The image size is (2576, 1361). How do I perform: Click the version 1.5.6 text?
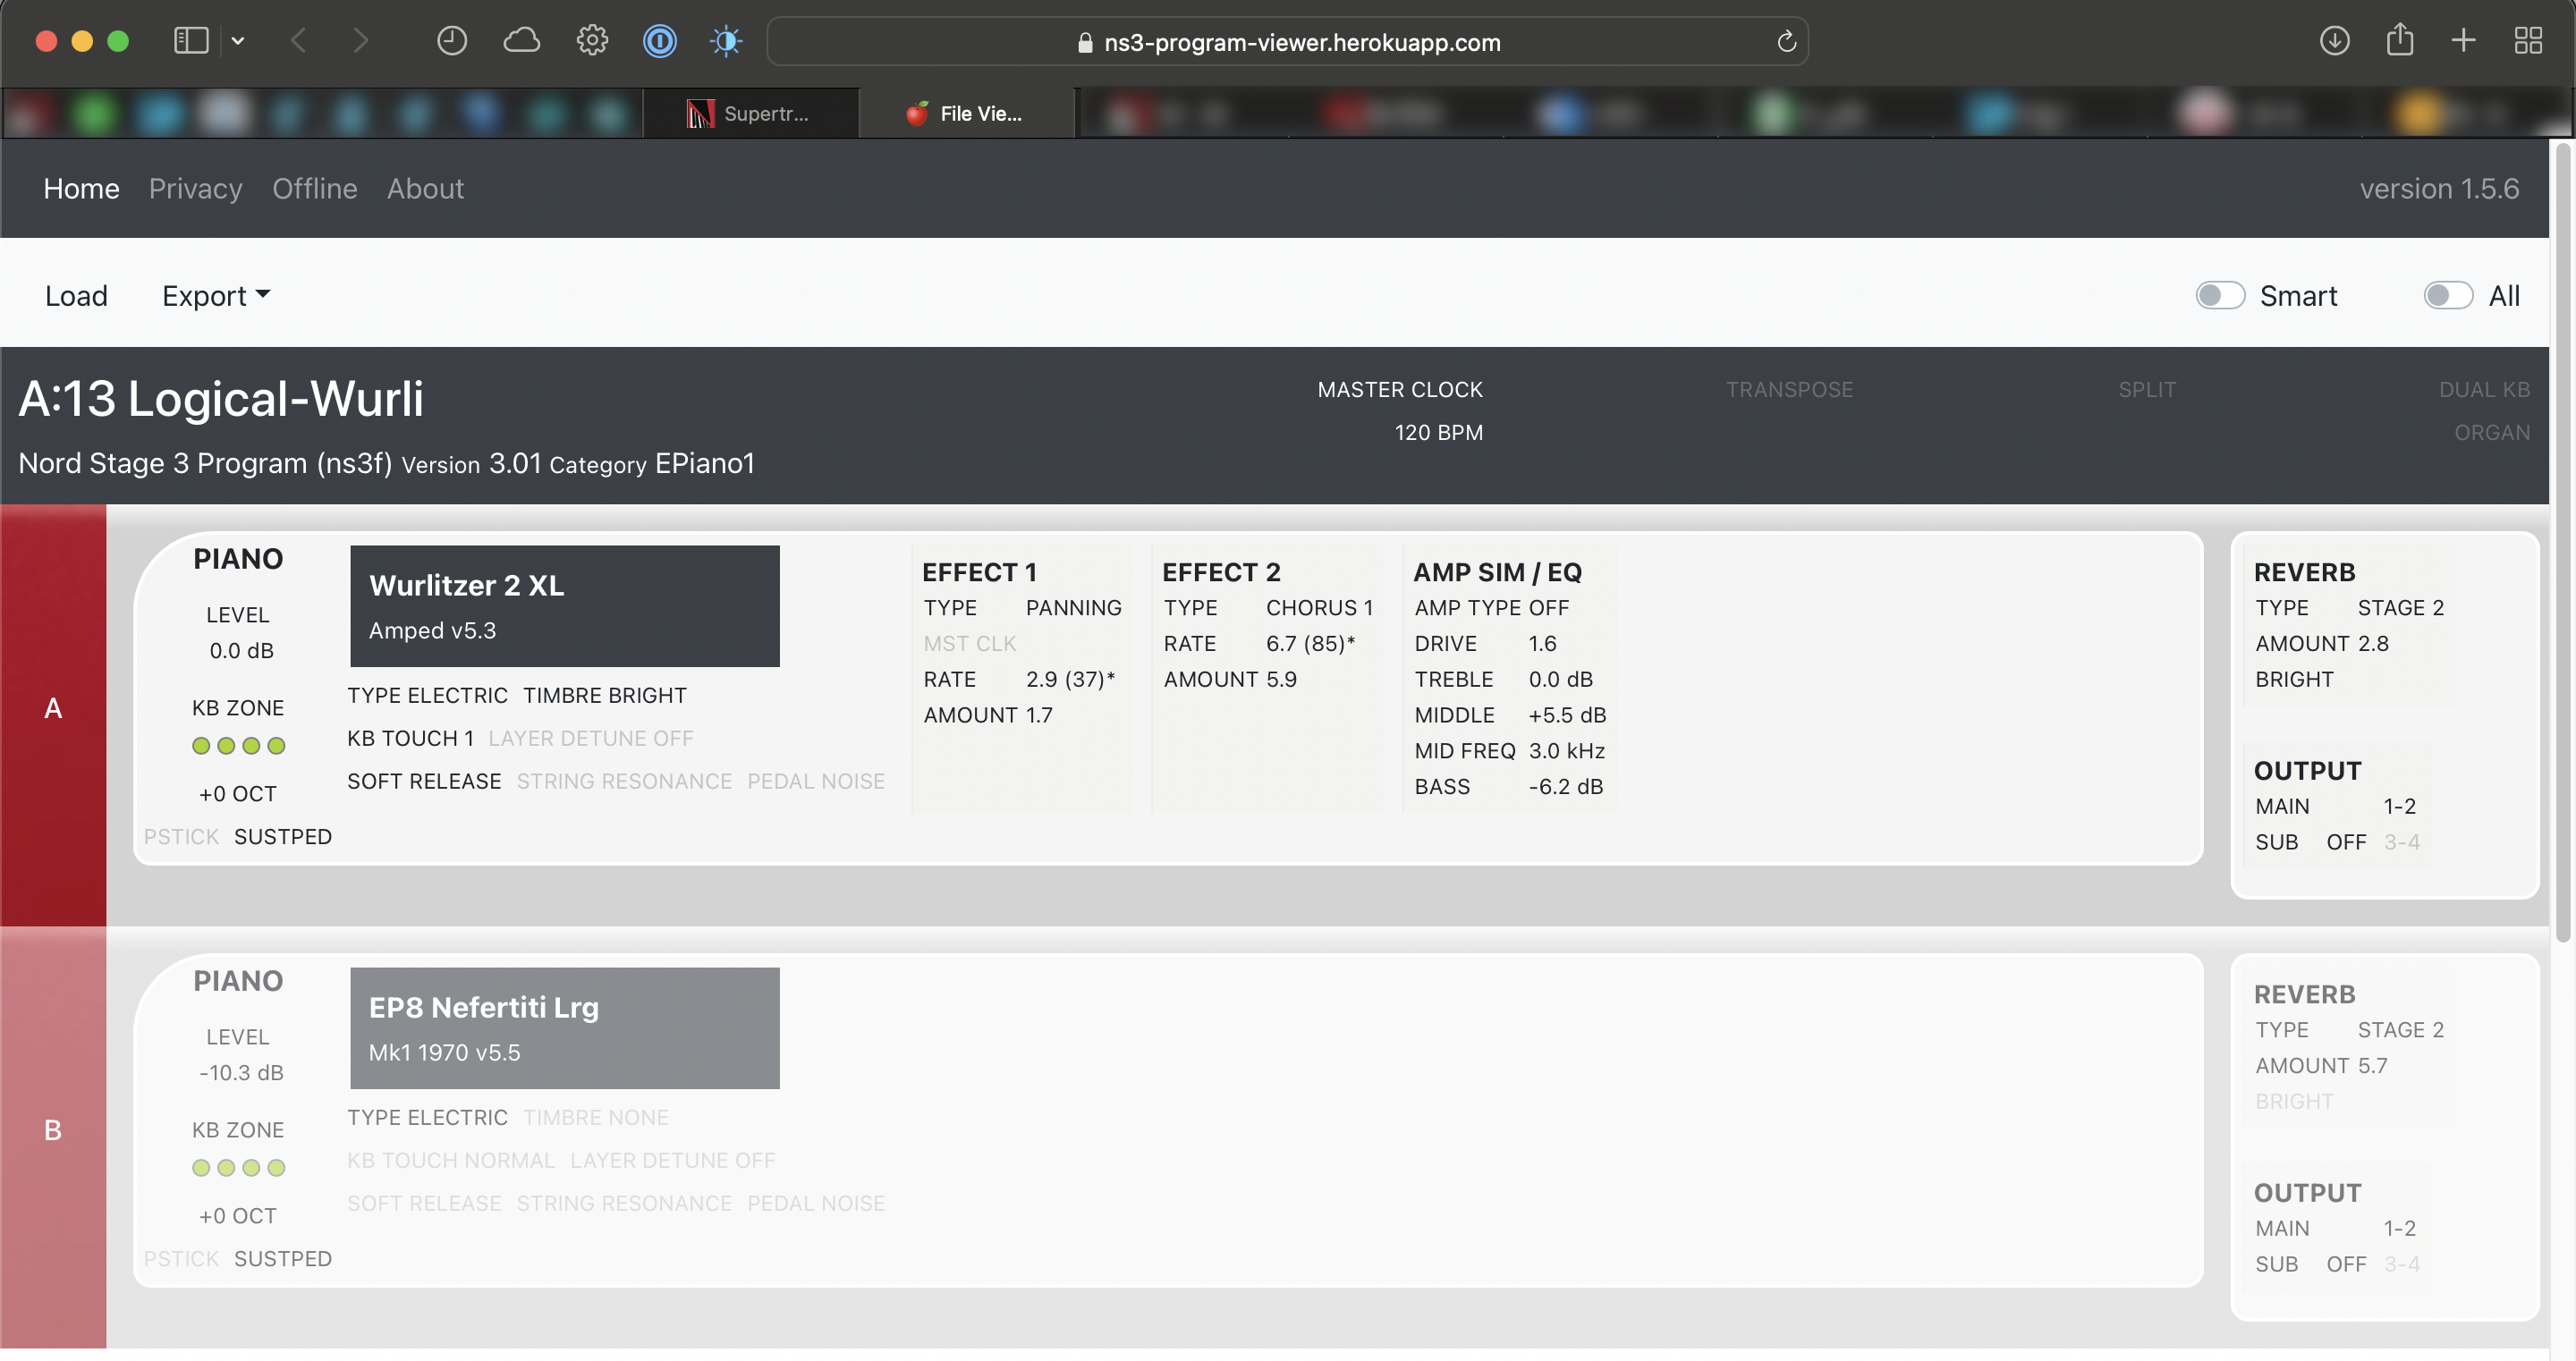[2439, 188]
